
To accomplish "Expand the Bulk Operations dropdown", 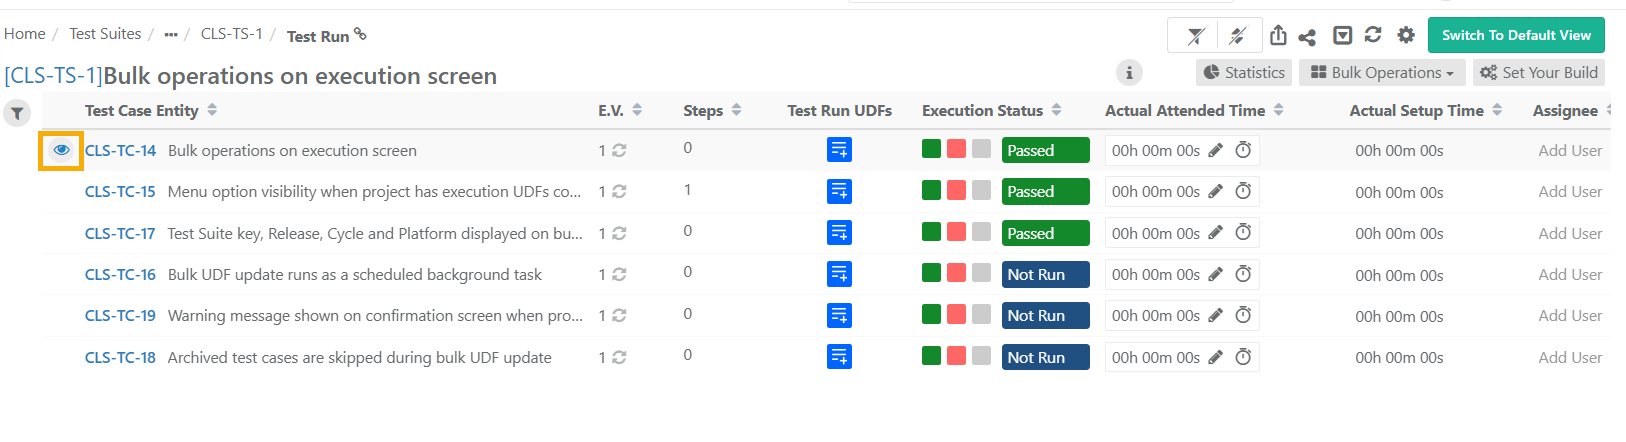I will pos(1382,72).
